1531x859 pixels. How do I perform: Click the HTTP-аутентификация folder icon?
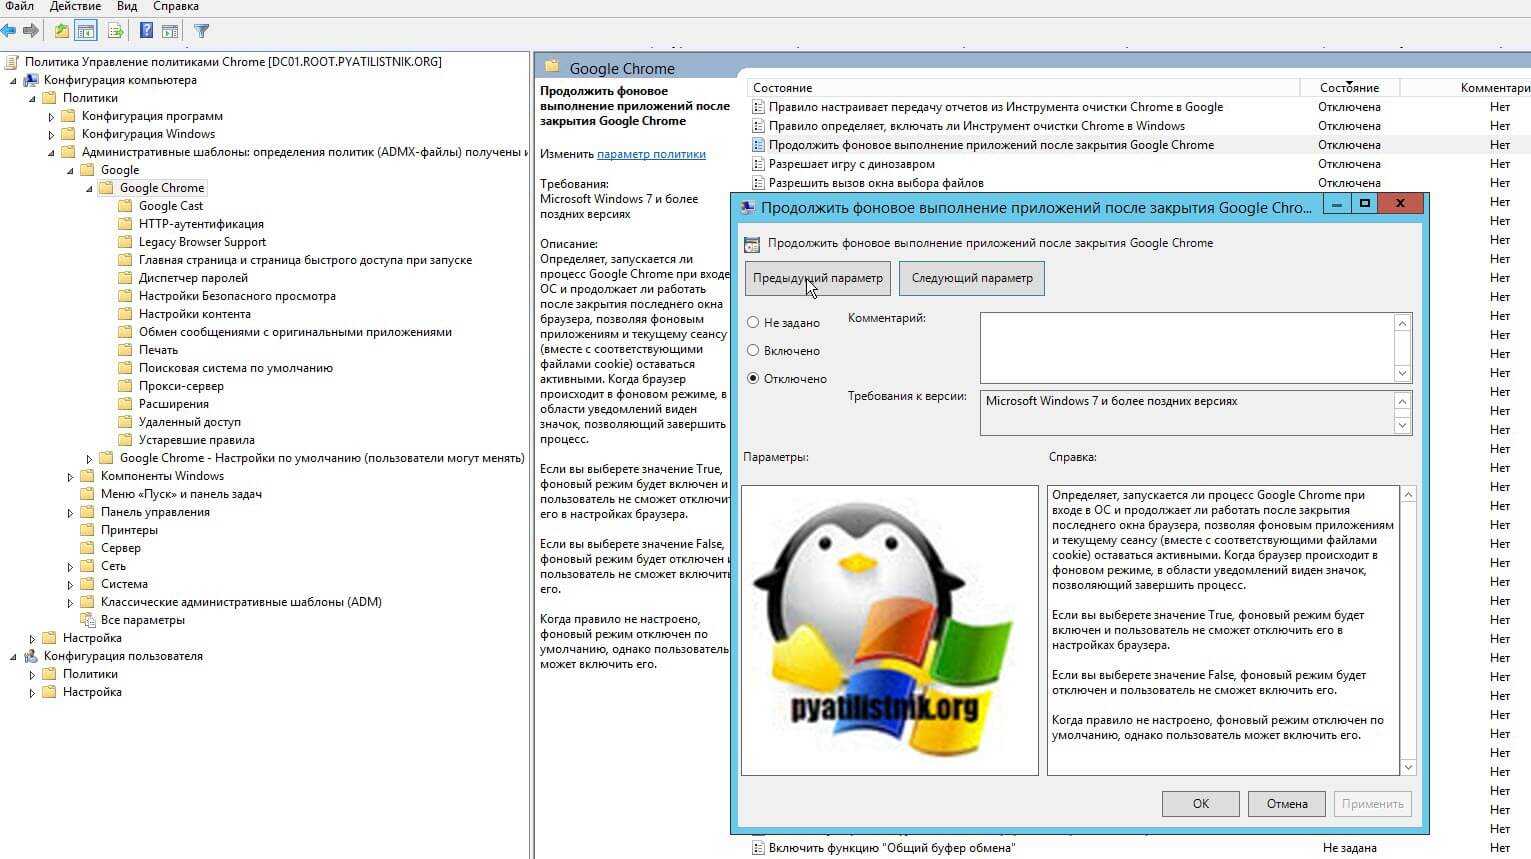click(125, 224)
